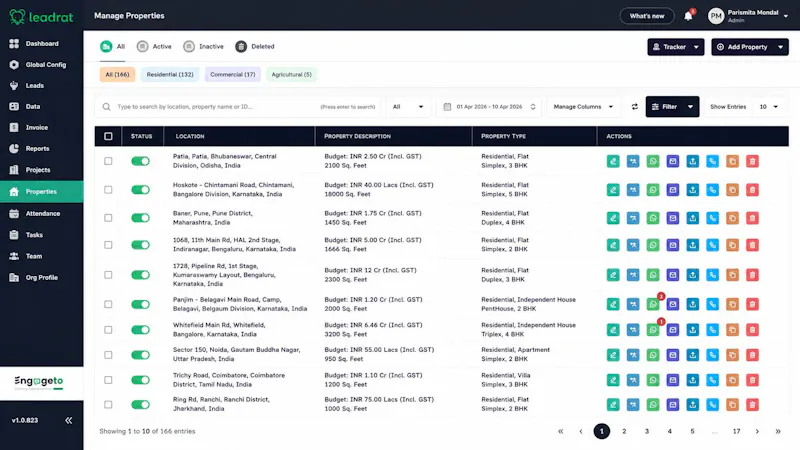Switch to the Active tab
This screenshot has width=800, height=450.
click(154, 46)
